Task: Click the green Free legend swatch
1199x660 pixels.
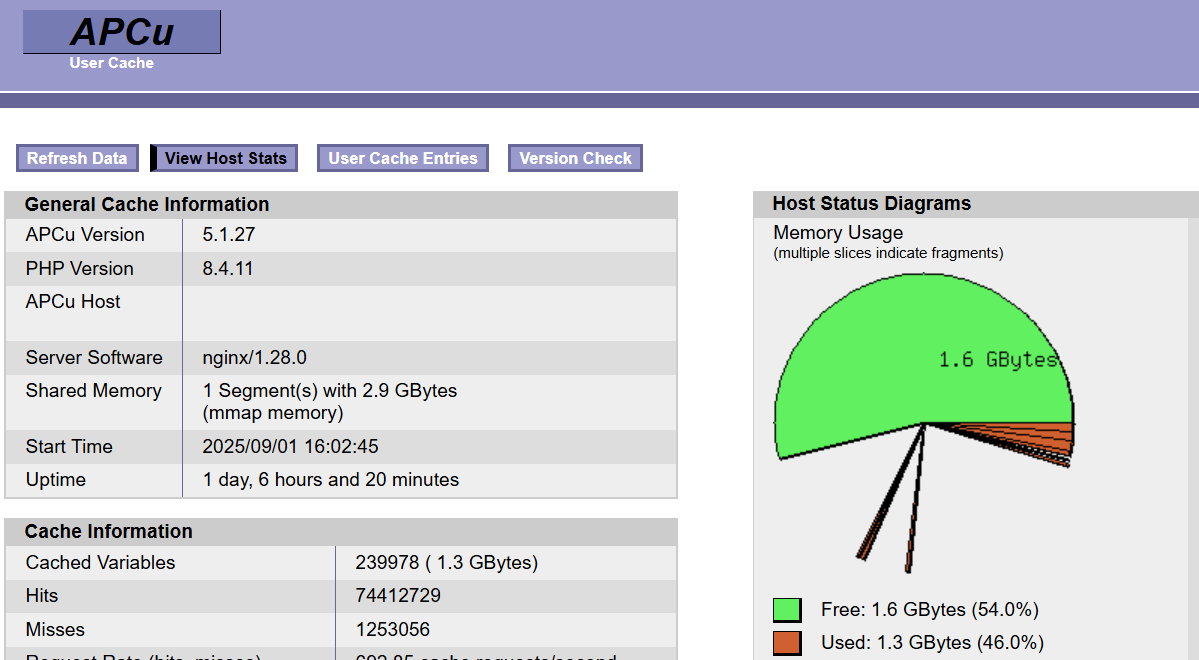Action: (787, 610)
